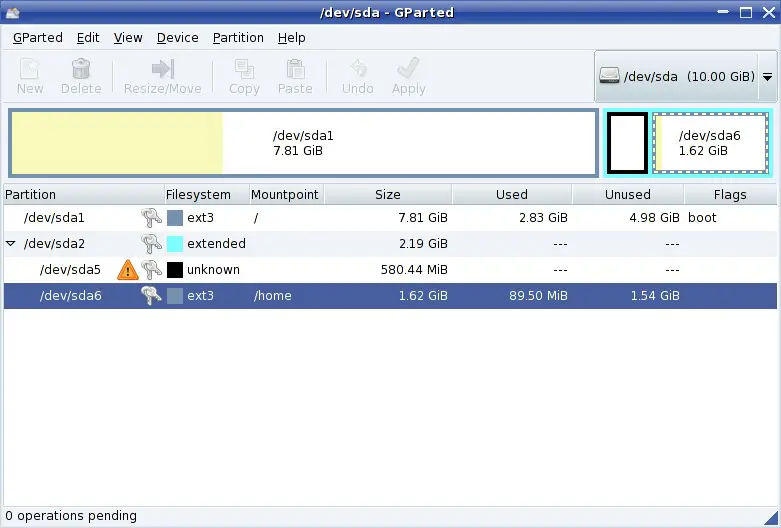The height and width of the screenshot is (528, 781).
Task: Sort by the Partition column header
Action: click(x=84, y=194)
